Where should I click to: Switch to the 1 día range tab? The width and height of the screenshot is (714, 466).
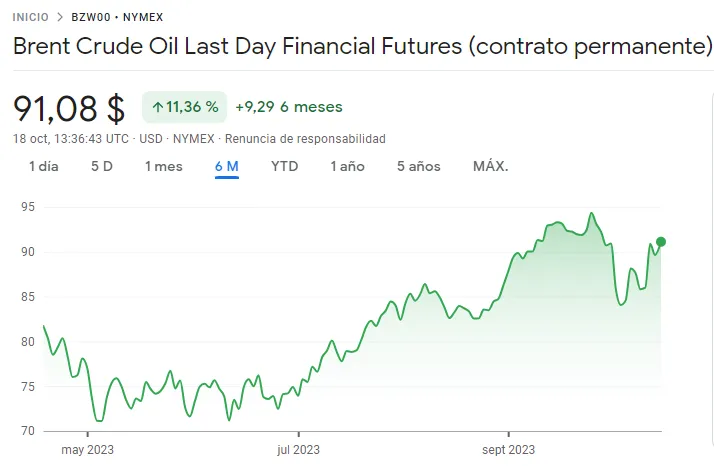(44, 167)
